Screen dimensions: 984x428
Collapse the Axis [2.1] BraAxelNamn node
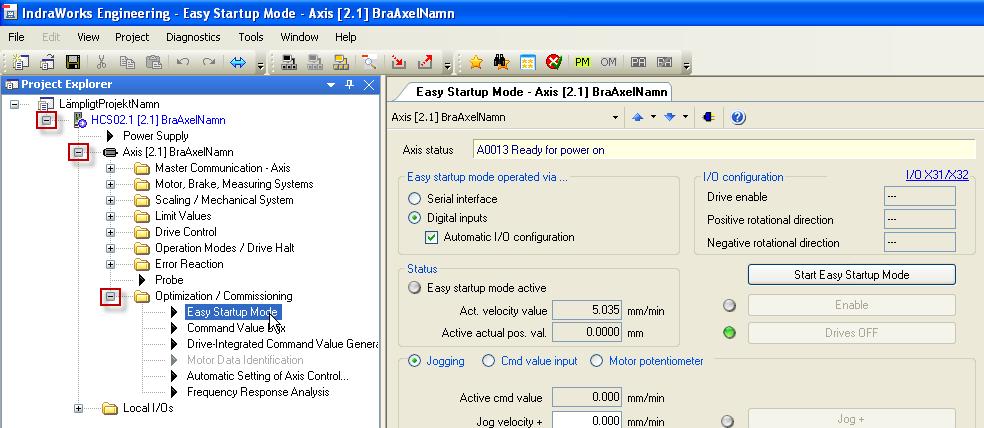[x=78, y=152]
